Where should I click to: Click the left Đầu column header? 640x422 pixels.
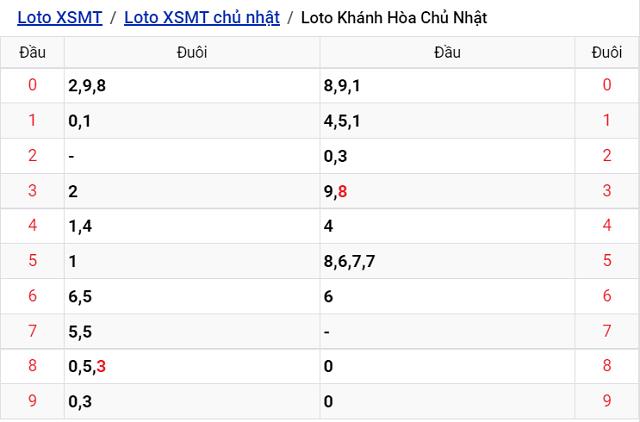click(x=32, y=53)
